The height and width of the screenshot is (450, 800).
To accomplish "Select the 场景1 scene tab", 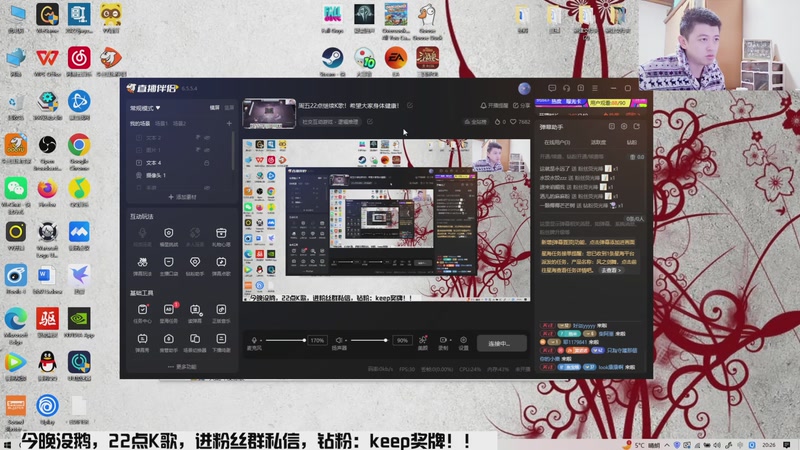I will click(161, 123).
